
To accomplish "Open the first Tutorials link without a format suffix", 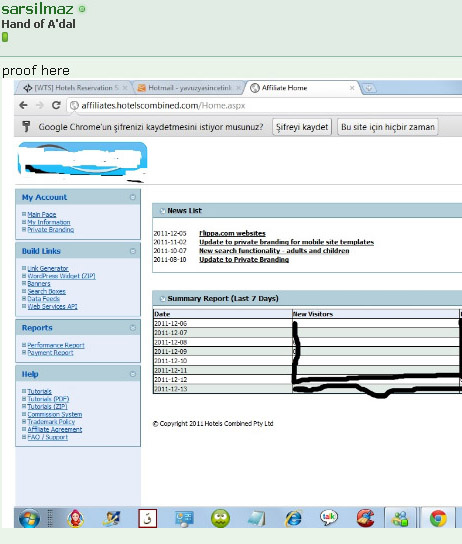I will (x=40, y=391).
